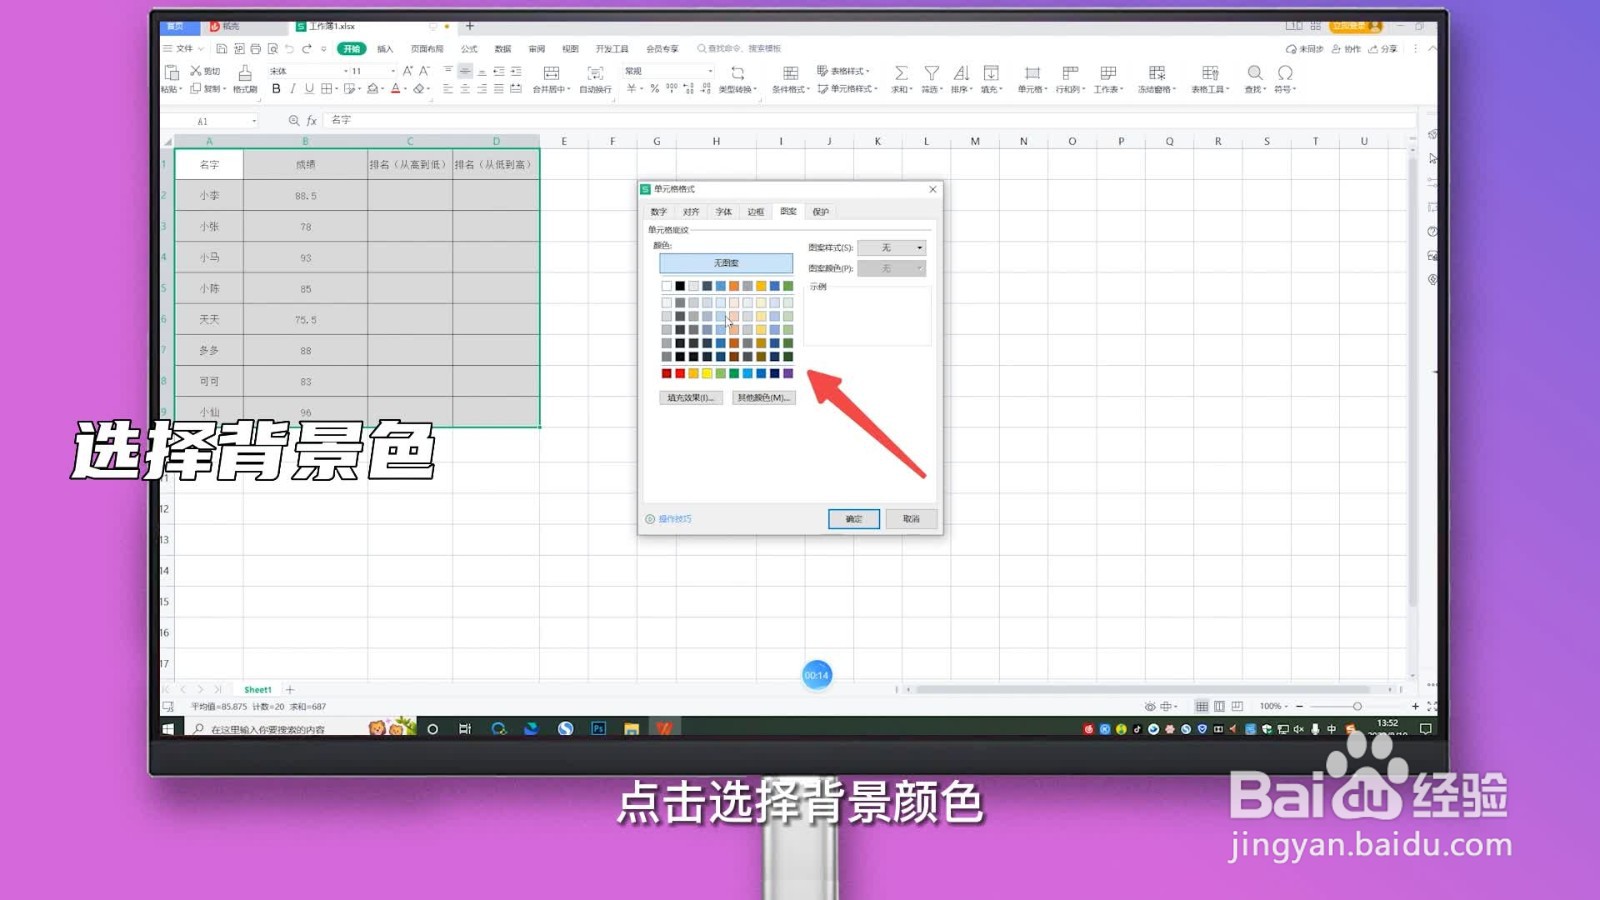Click the Undo arrow icon
This screenshot has height=900, width=1600.
tap(289, 48)
